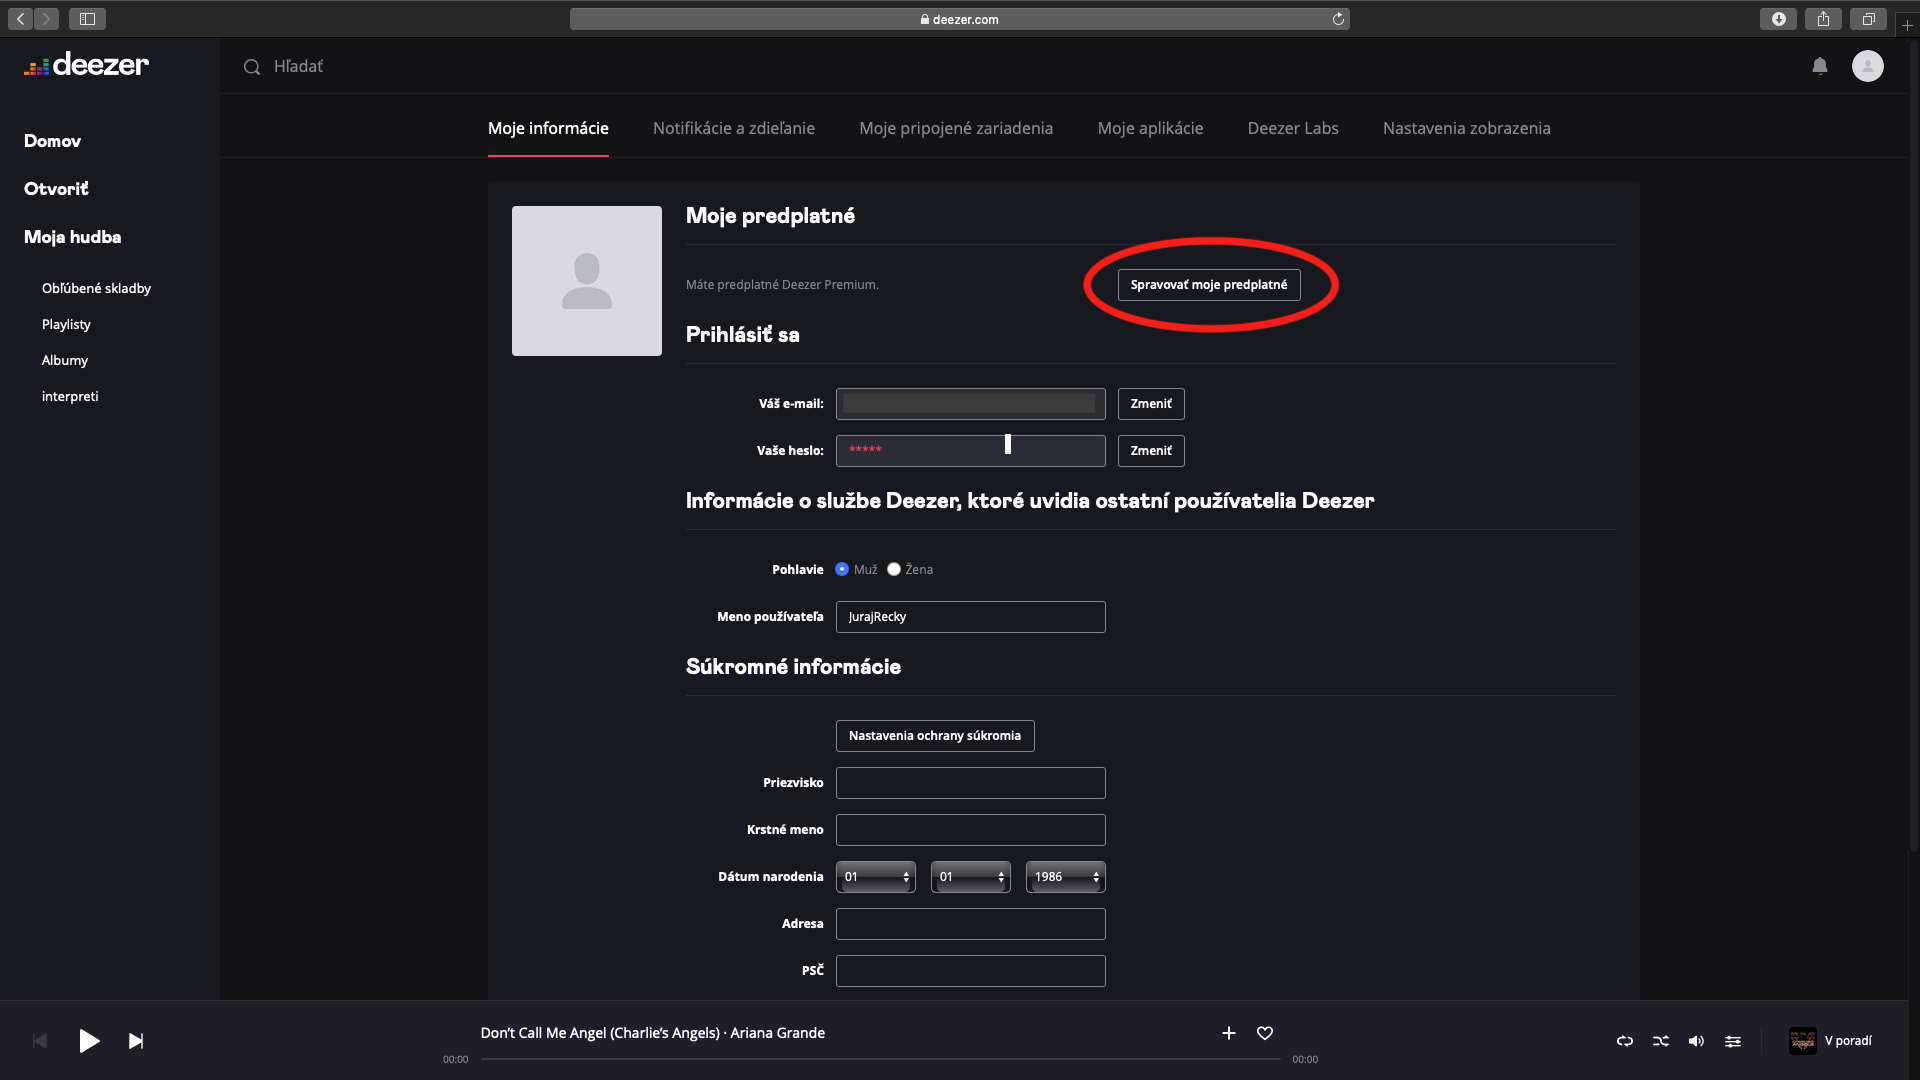The height and width of the screenshot is (1080, 1920).
Task: Click Spravovať moje predplatné button
Action: 1209,285
